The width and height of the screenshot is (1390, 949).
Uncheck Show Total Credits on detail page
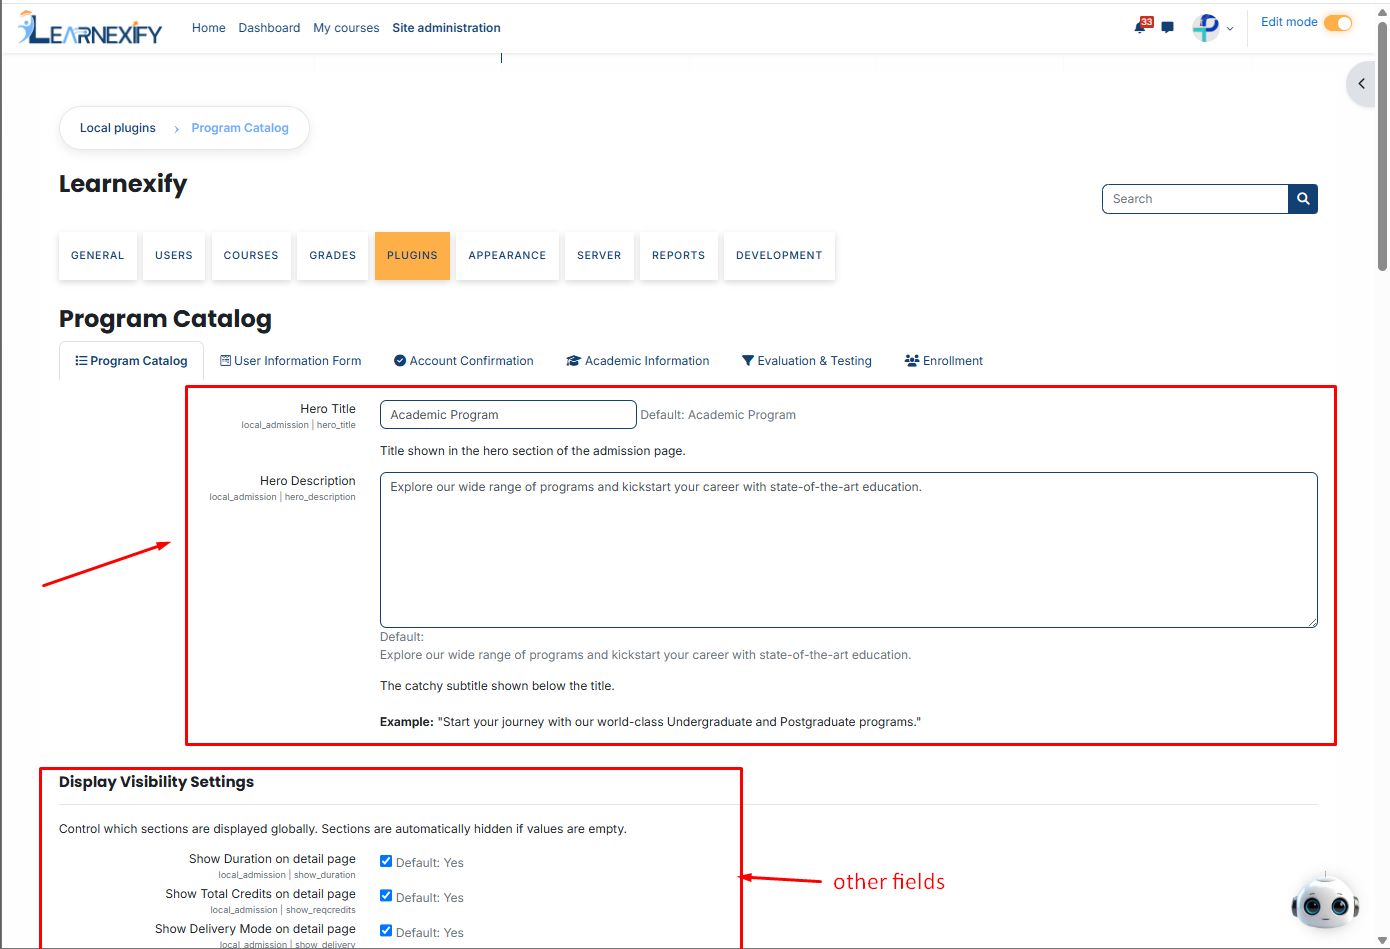pos(386,896)
